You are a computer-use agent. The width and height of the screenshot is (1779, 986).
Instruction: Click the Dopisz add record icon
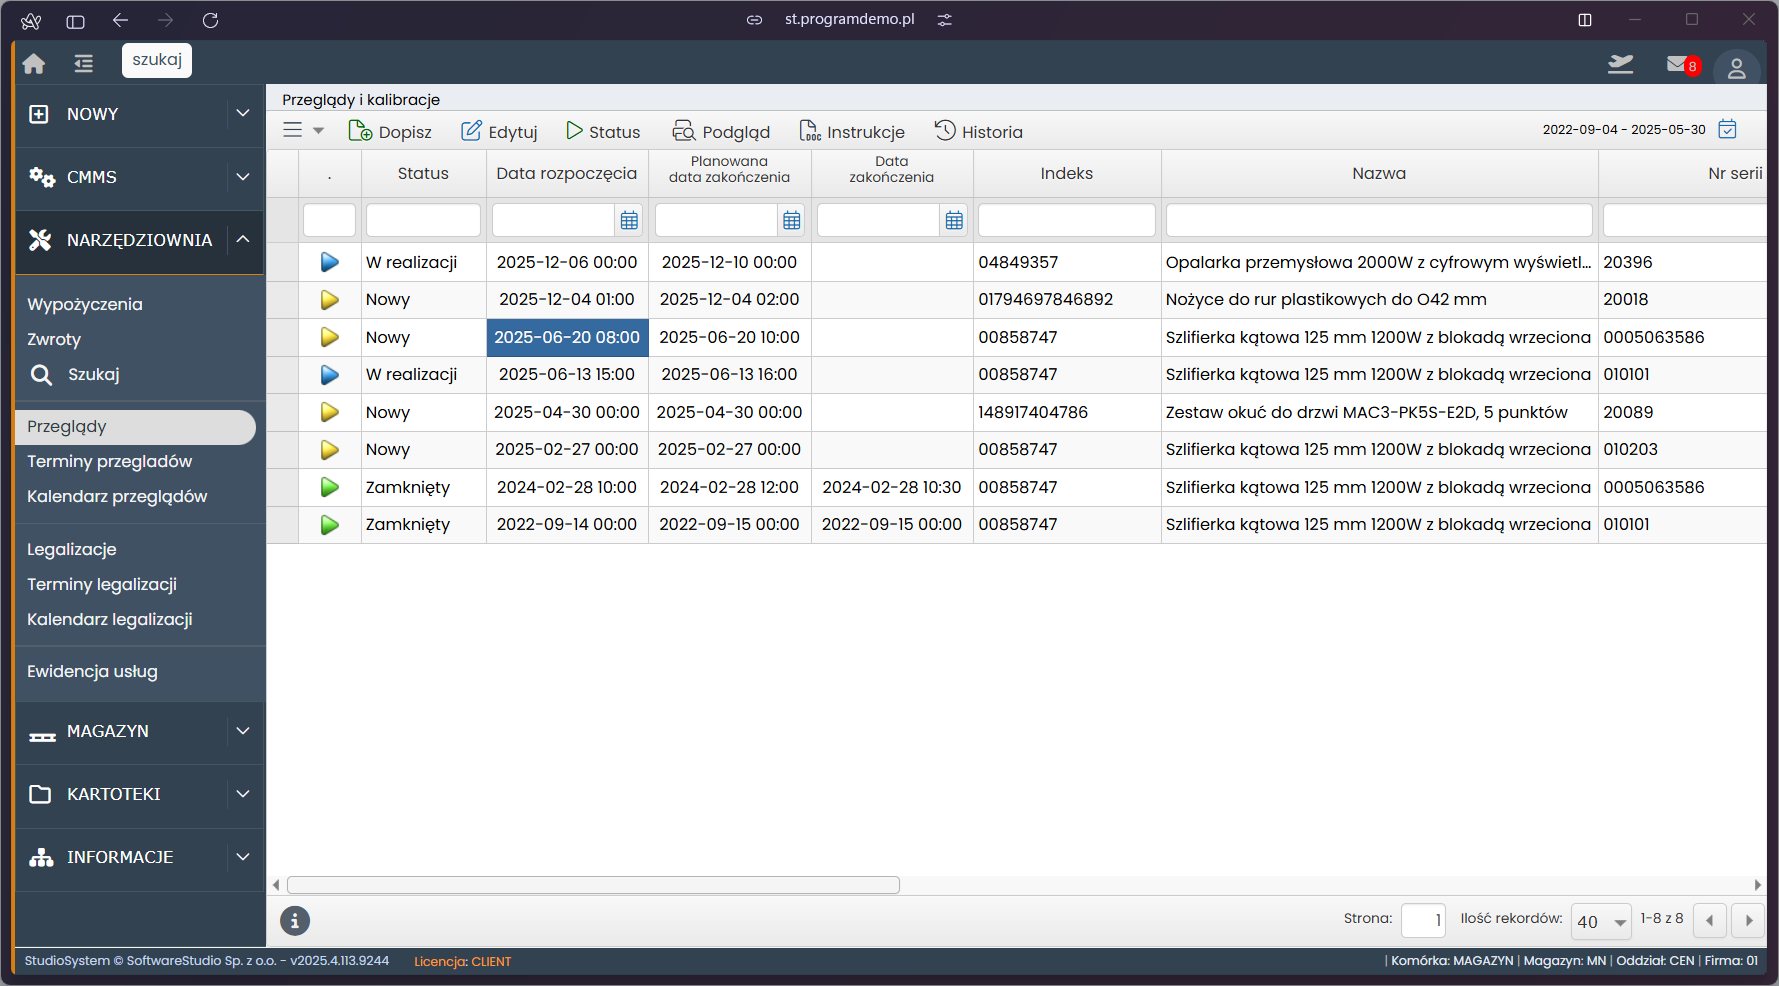click(360, 131)
